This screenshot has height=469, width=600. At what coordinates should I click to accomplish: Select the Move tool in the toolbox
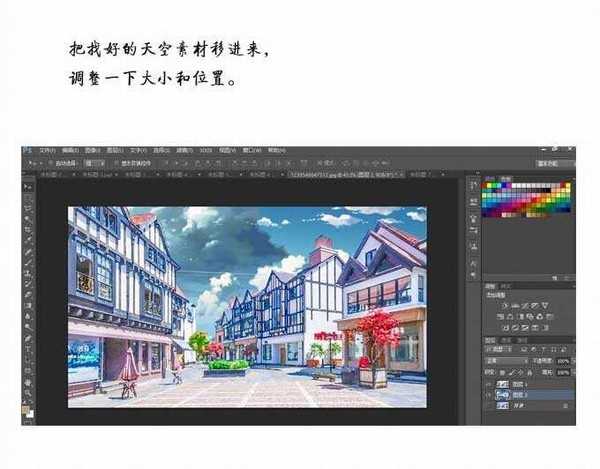pyautogui.click(x=30, y=186)
